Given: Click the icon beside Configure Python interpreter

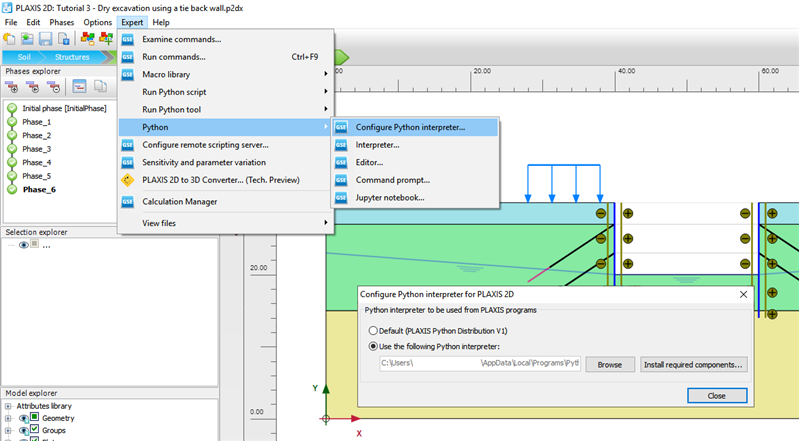Looking at the screenshot, I should pyautogui.click(x=341, y=127).
